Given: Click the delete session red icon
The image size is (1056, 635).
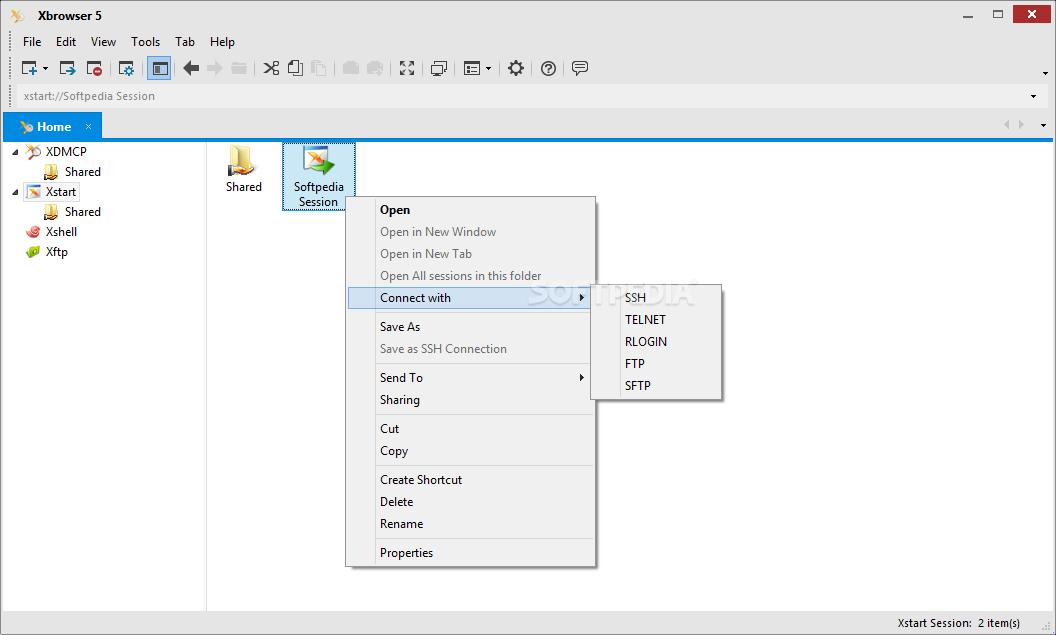Looking at the screenshot, I should (x=94, y=68).
